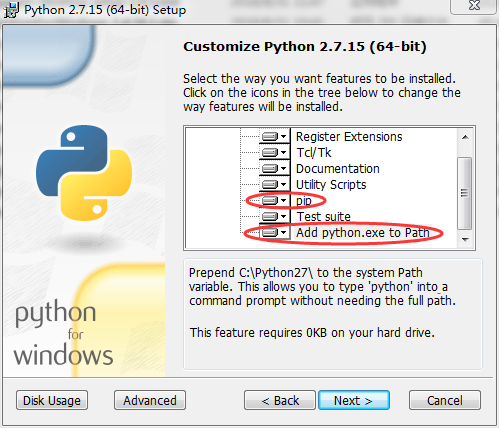Click the feature list scroll-down arrow
The image size is (499, 428).
coord(465,239)
